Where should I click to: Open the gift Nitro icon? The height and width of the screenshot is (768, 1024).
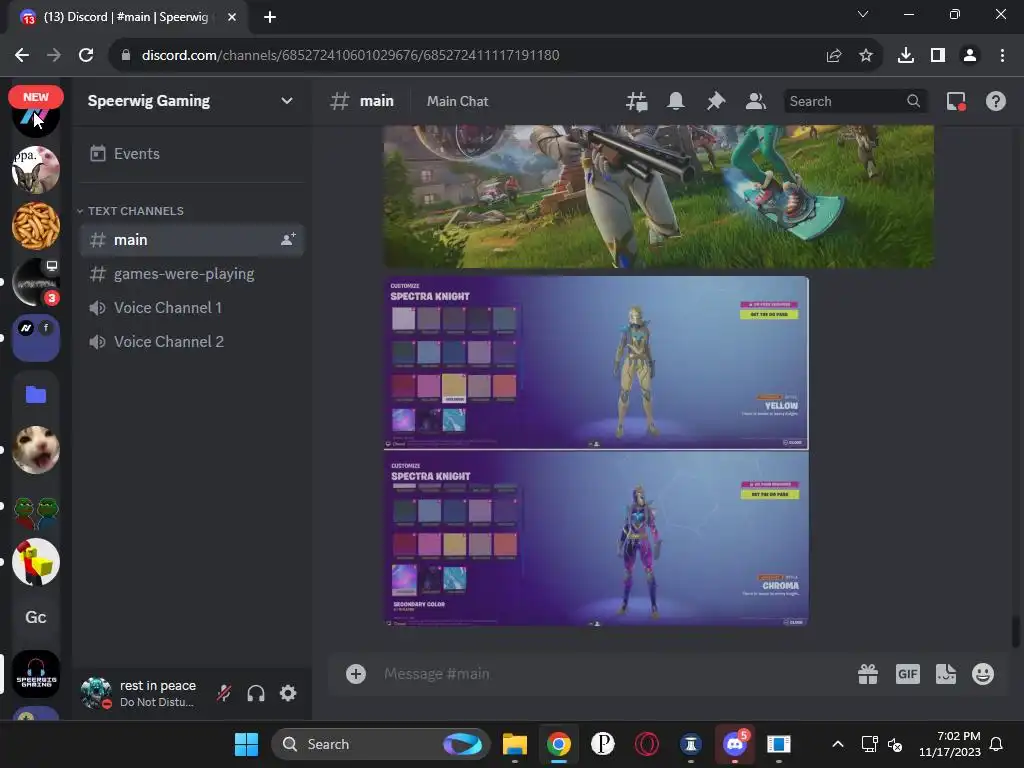click(868, 674)
